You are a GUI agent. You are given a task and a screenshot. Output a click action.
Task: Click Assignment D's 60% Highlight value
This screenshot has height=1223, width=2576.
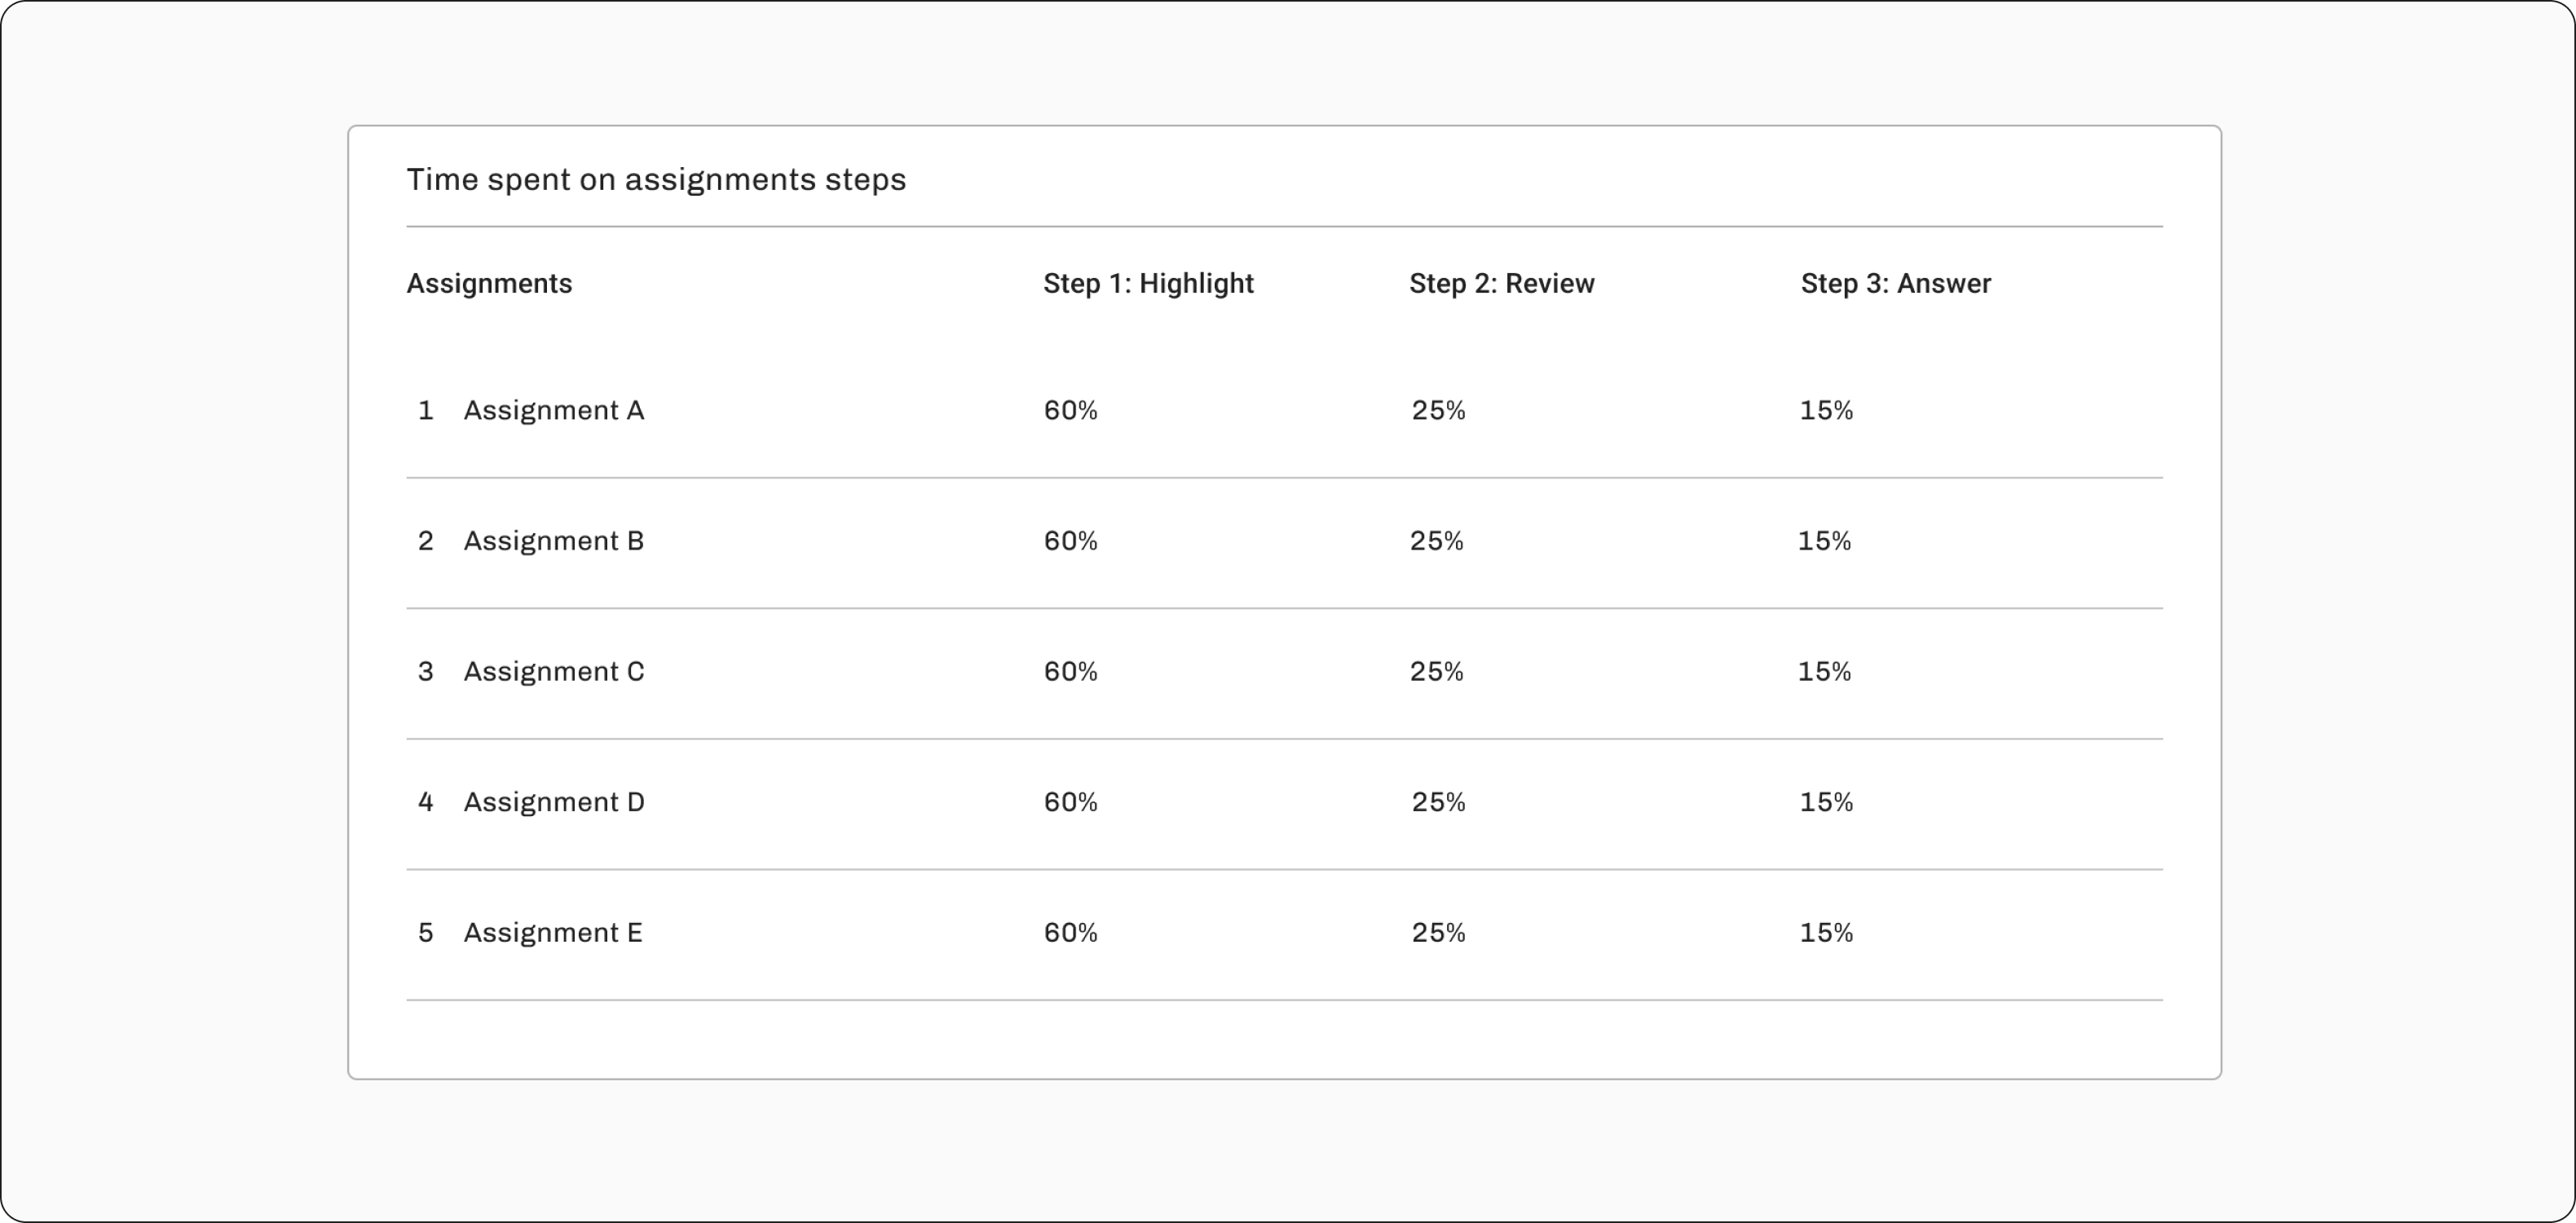1070,802
